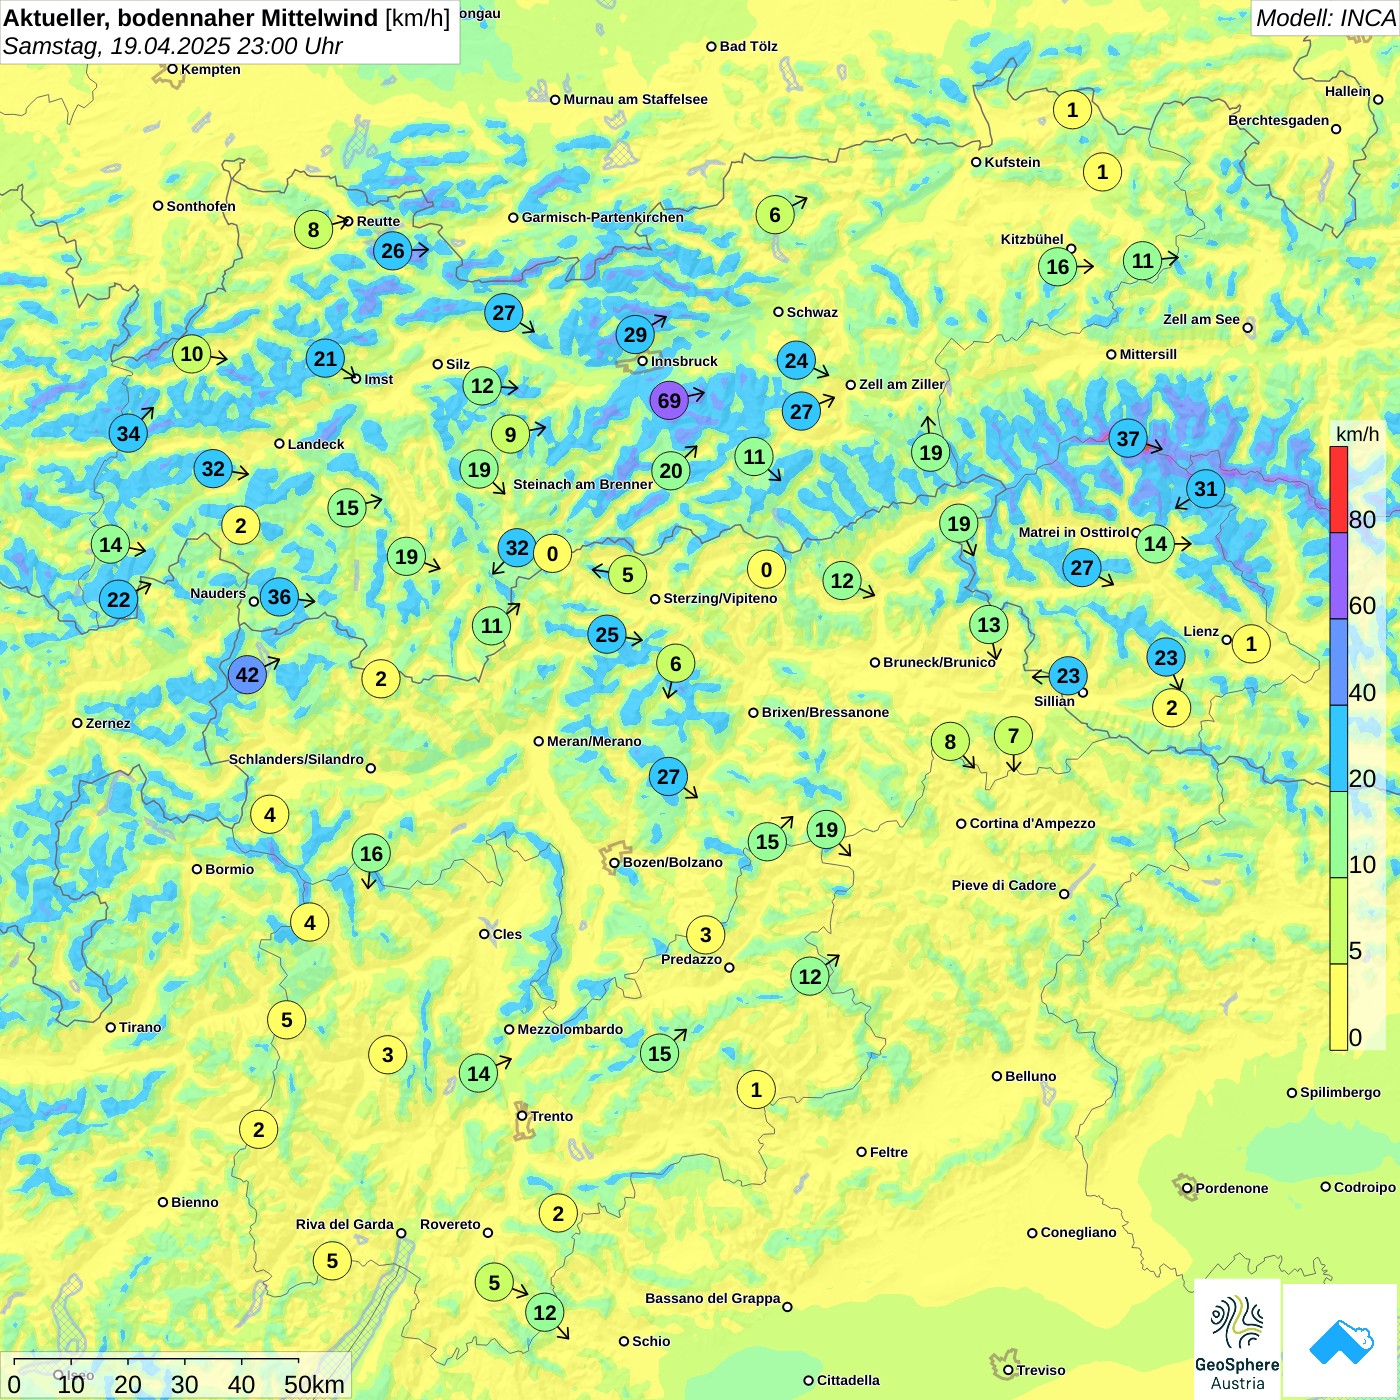1400x1400 pixels.
Task: Select the 23 marker beside Sillian
Action: (1068, 675)
